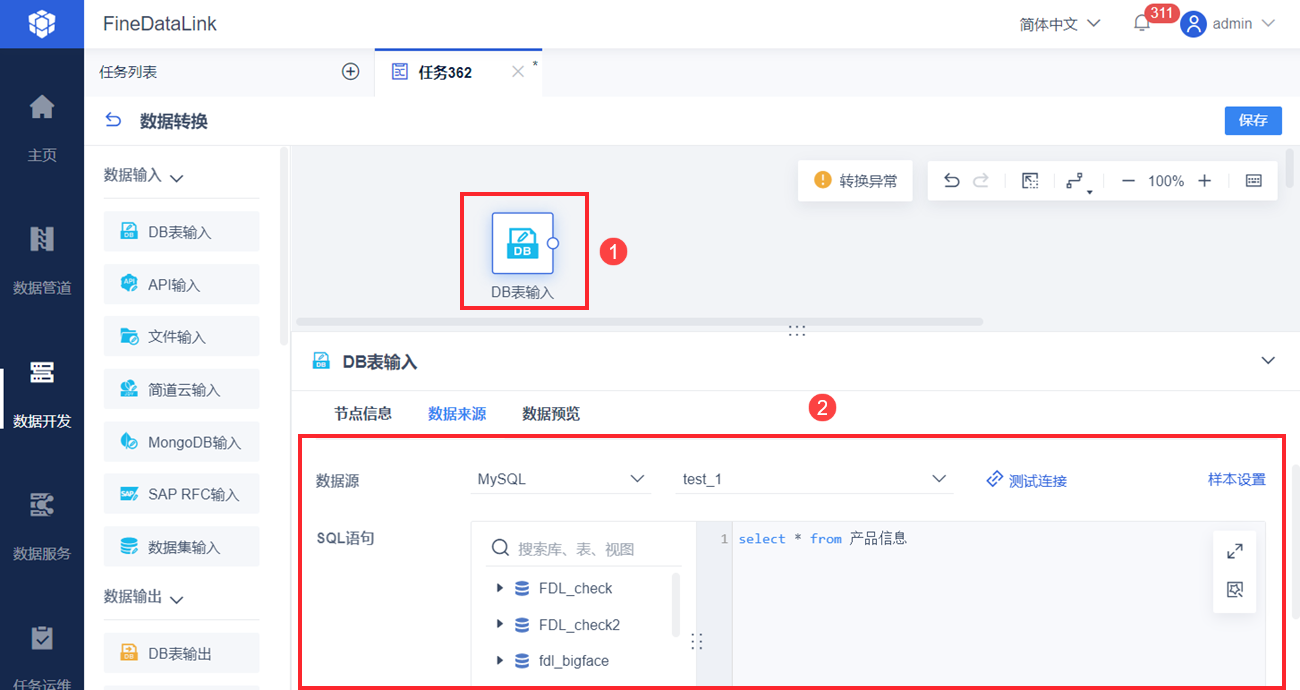Select the DB表输入 node on canvas
Viewport: 1300px width, 690px height.
522,243
